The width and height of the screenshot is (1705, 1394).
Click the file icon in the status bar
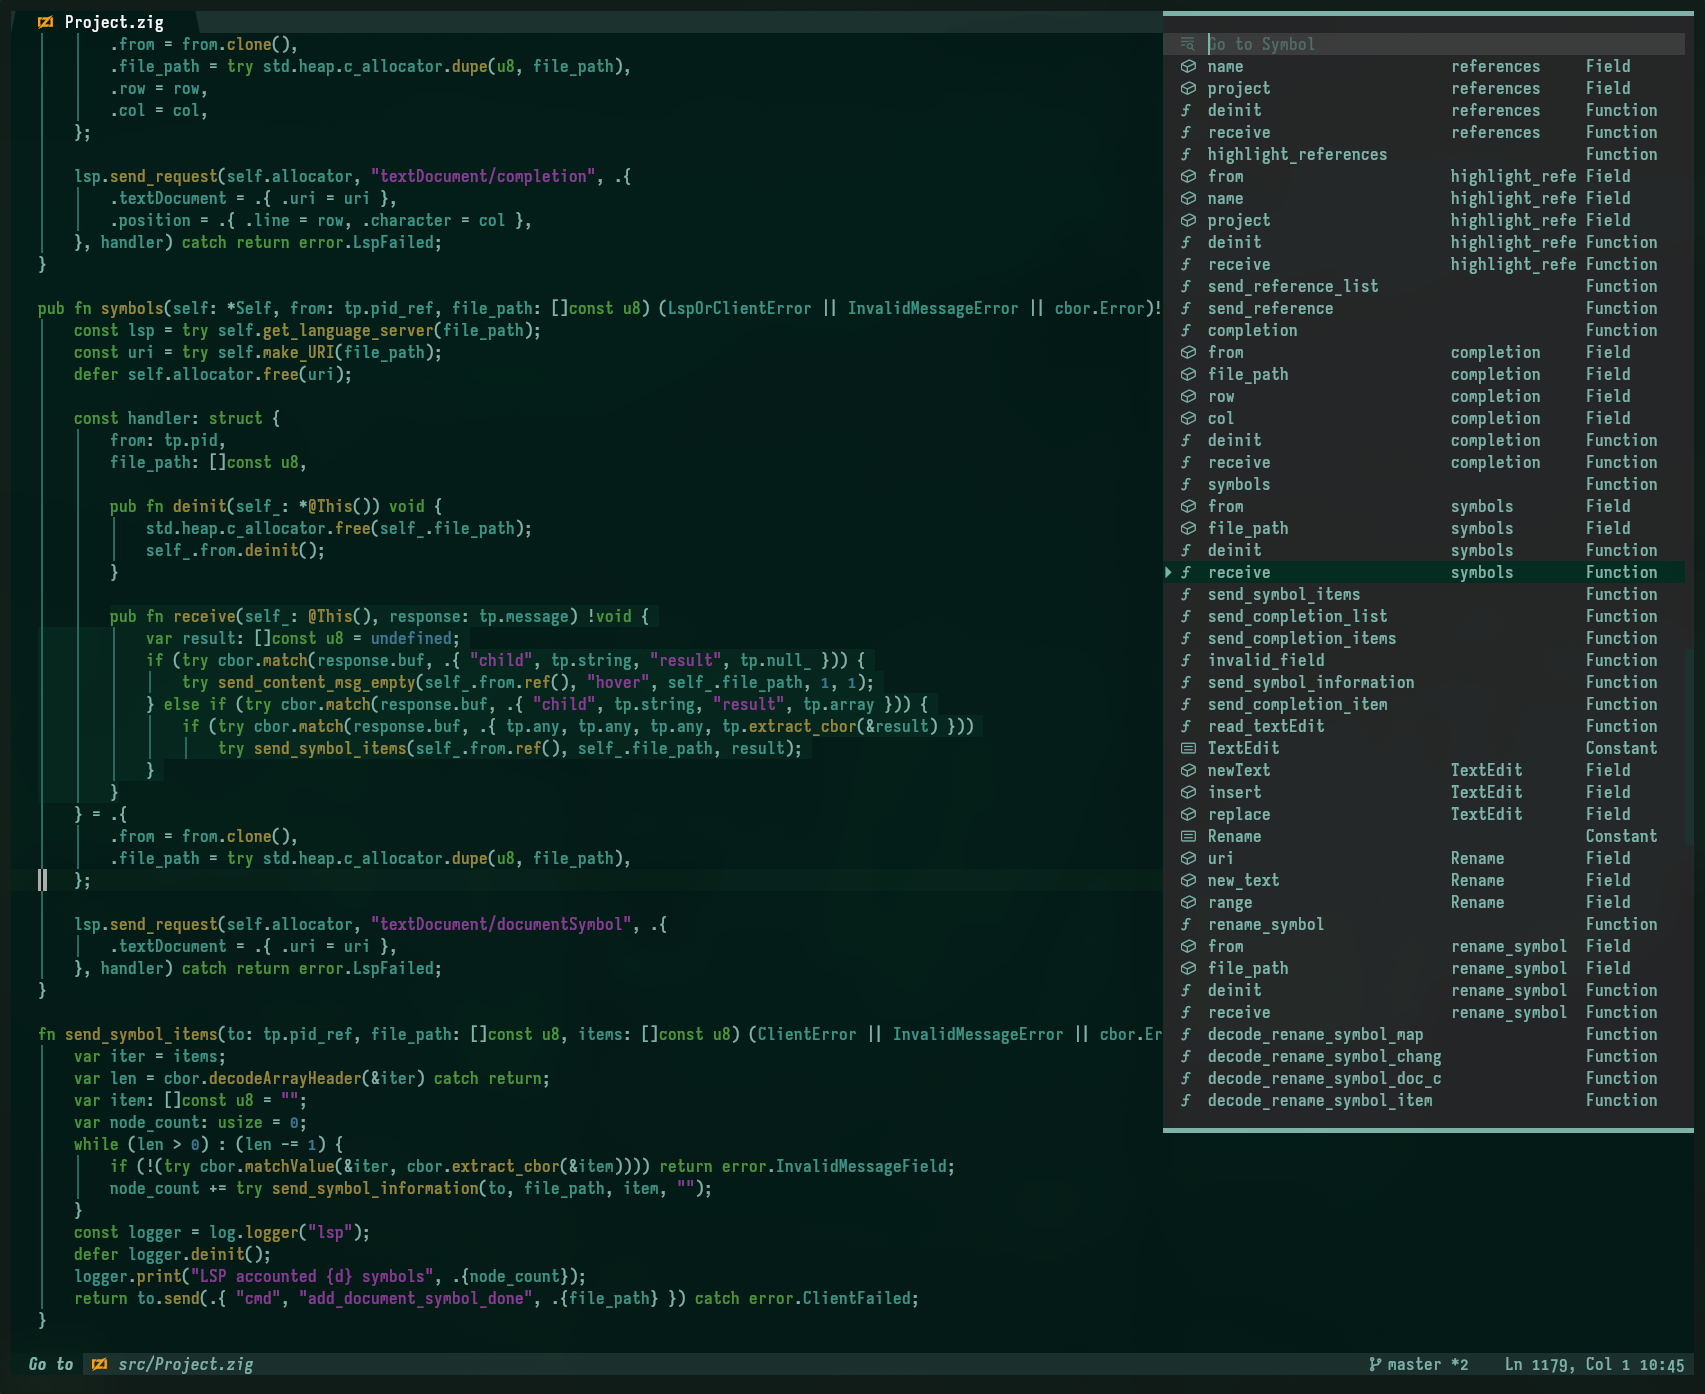coord(99,1364)
